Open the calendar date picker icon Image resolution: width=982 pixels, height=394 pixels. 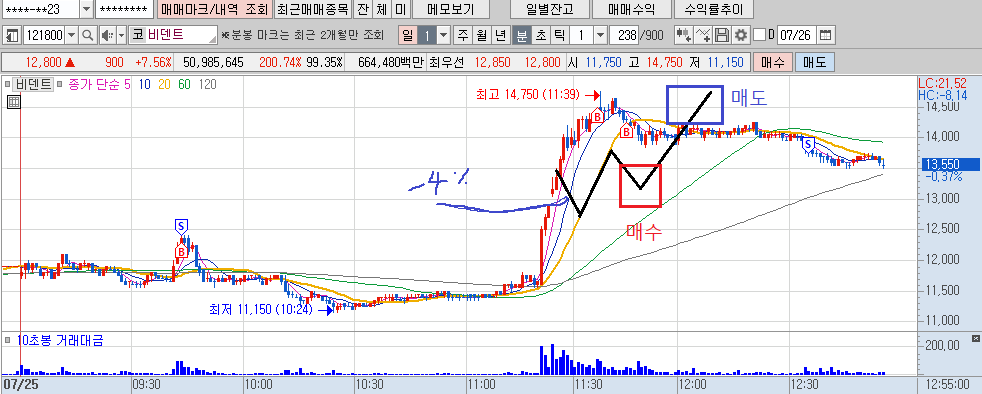[827, 35]
